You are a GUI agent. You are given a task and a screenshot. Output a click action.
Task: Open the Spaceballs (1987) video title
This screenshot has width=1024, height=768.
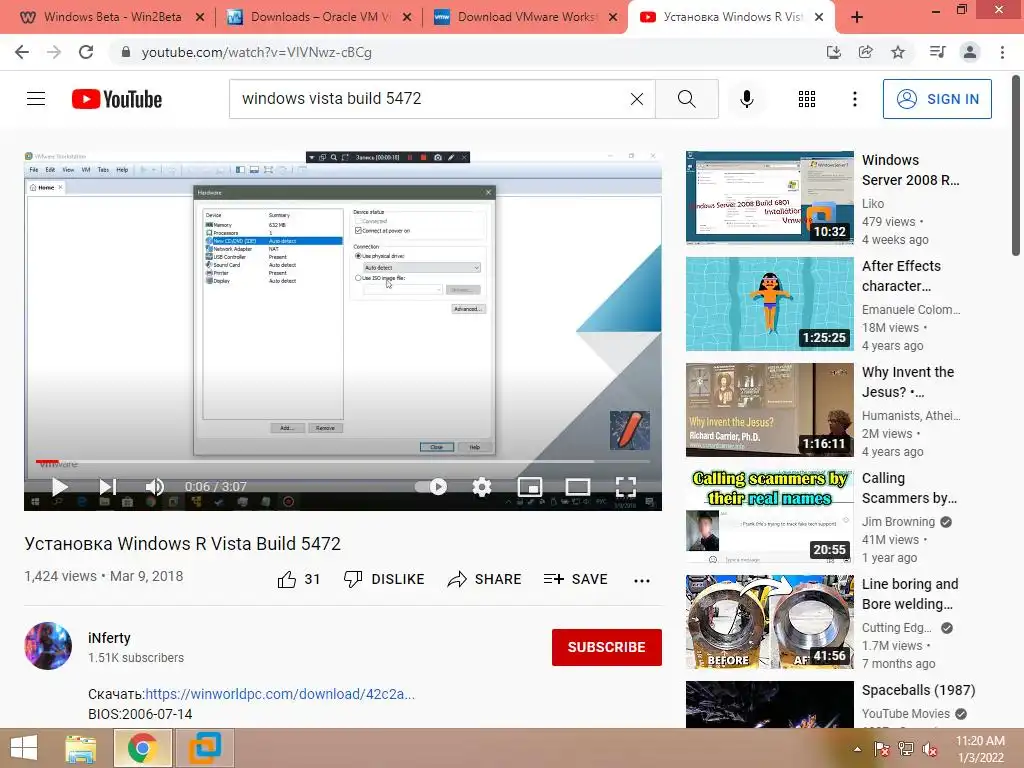pos(918,690)
